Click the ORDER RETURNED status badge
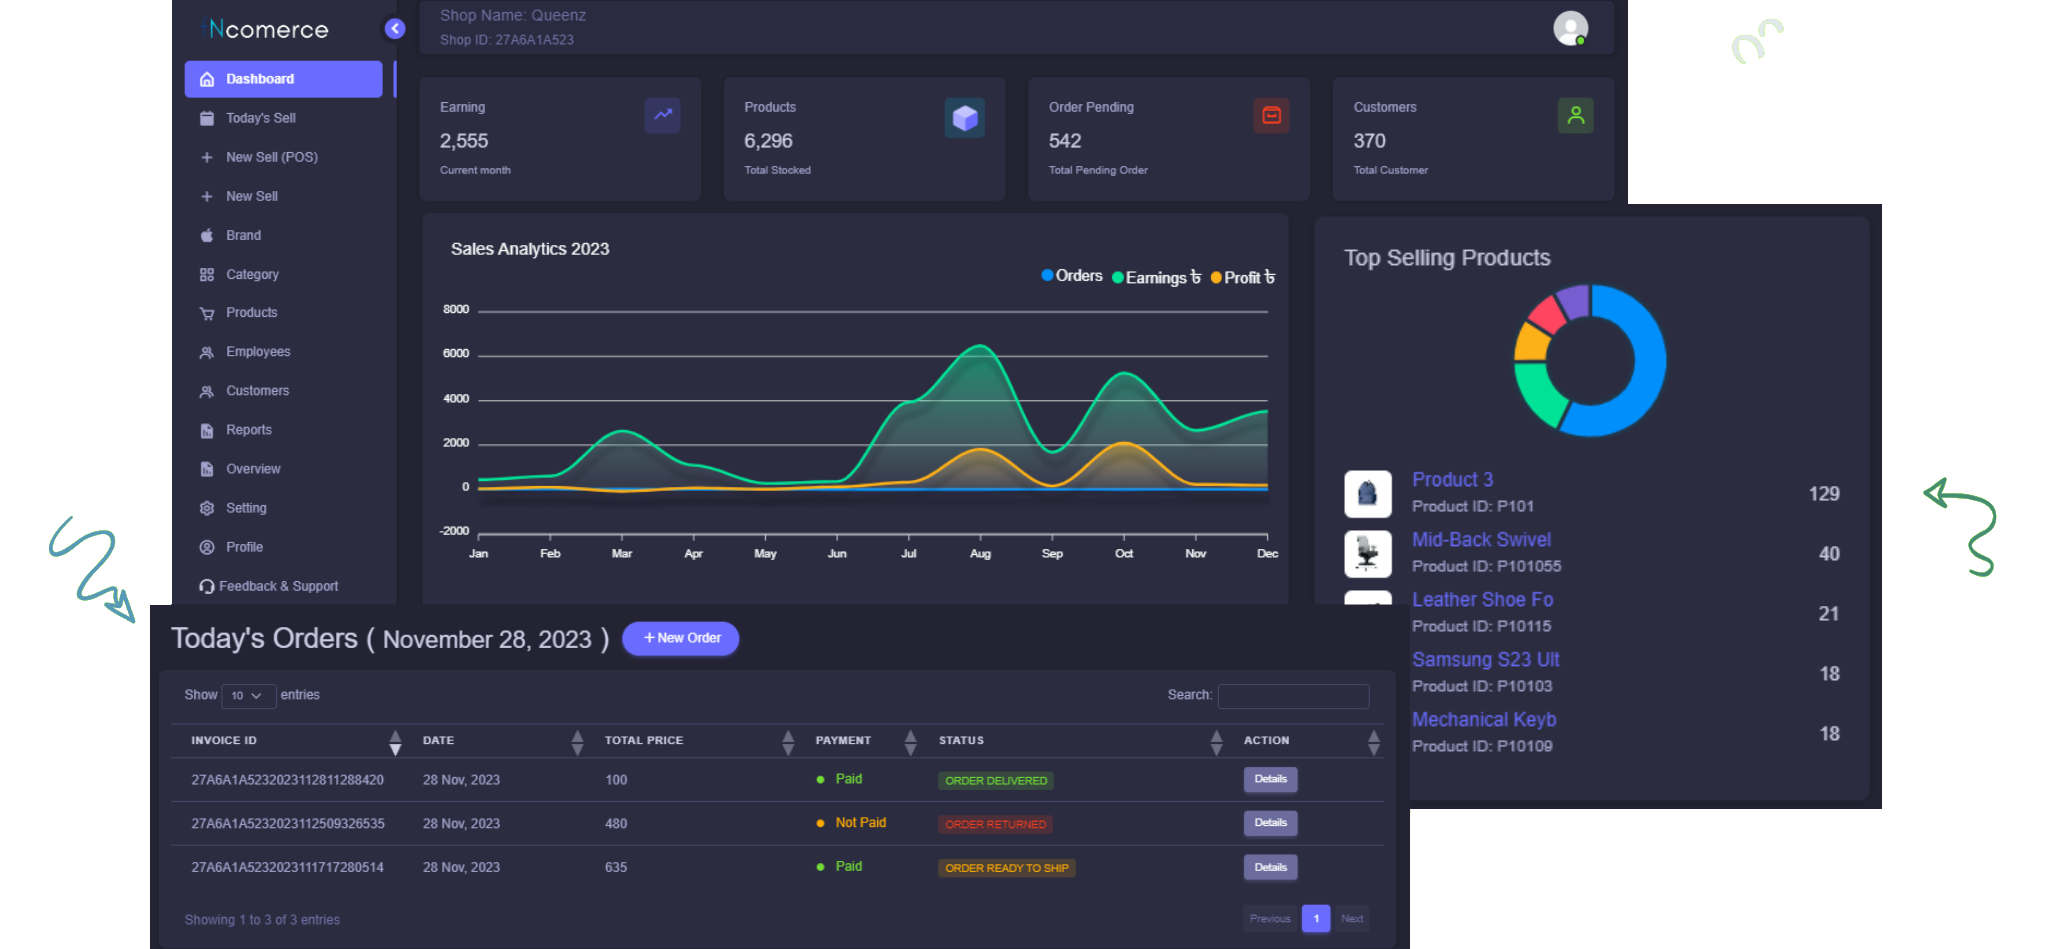2048x949 pixels. click(x=995, y=824)
